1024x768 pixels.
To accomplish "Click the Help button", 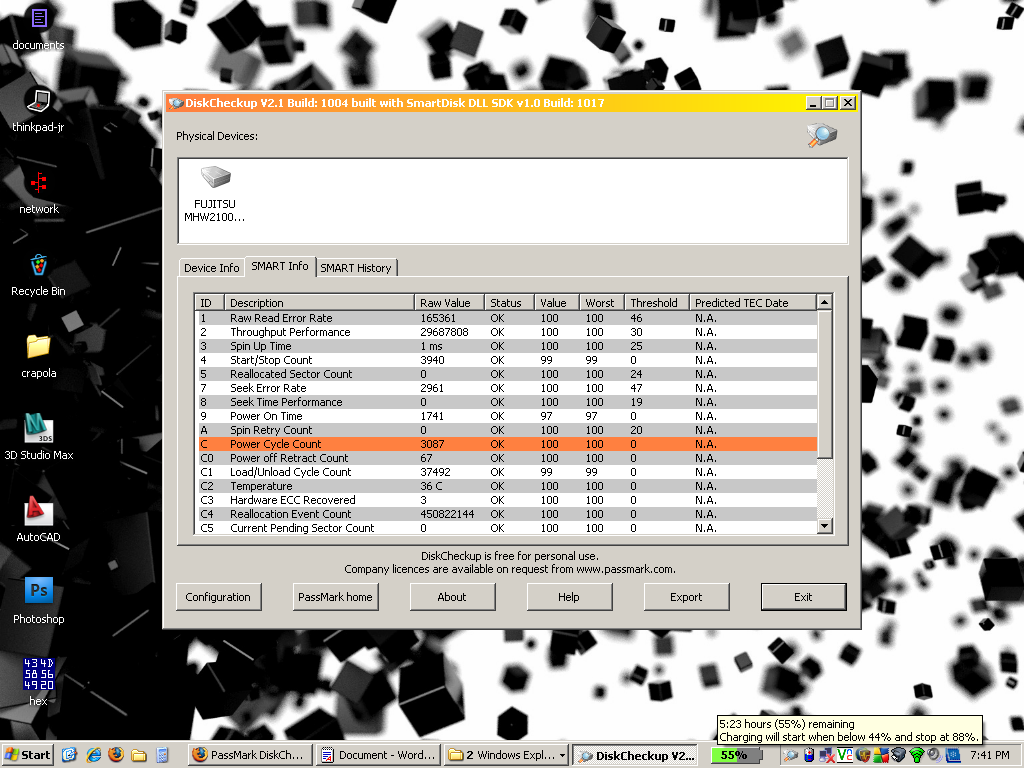I will tap(569, 597).
